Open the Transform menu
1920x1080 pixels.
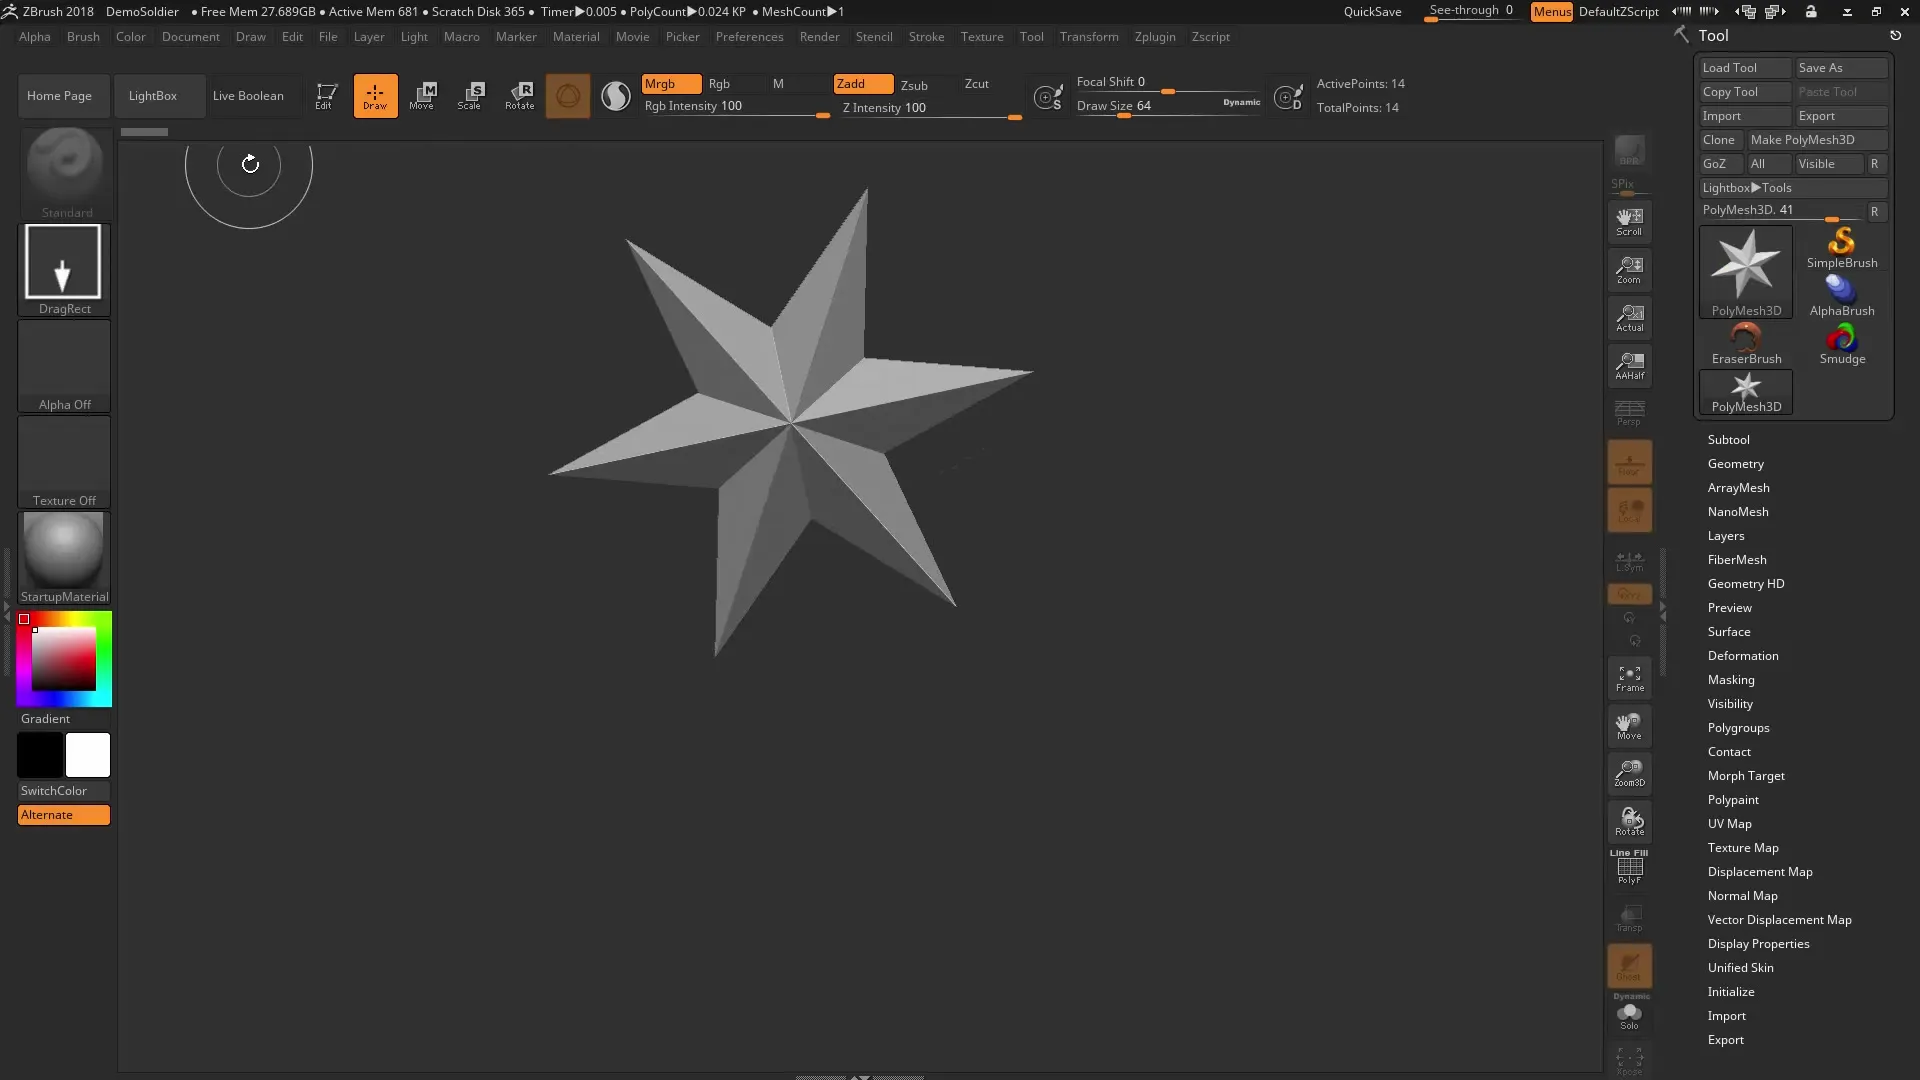1089,37
